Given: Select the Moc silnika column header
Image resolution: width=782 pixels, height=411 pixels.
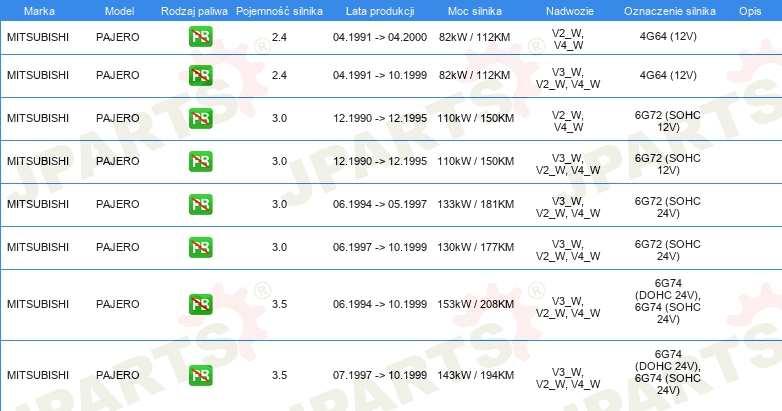Looking at the screenshot, I should pos(475,11).
